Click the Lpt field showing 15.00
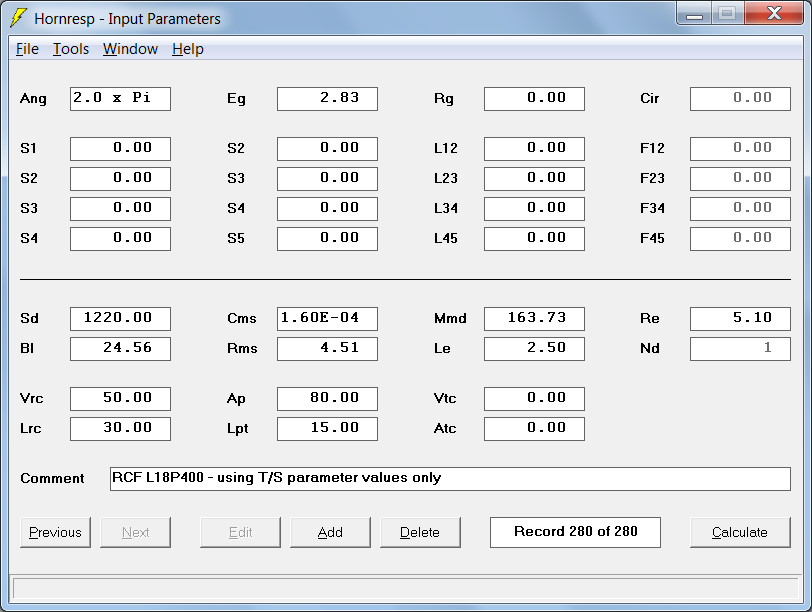This screenshot has height=612, width=812. 327,429
